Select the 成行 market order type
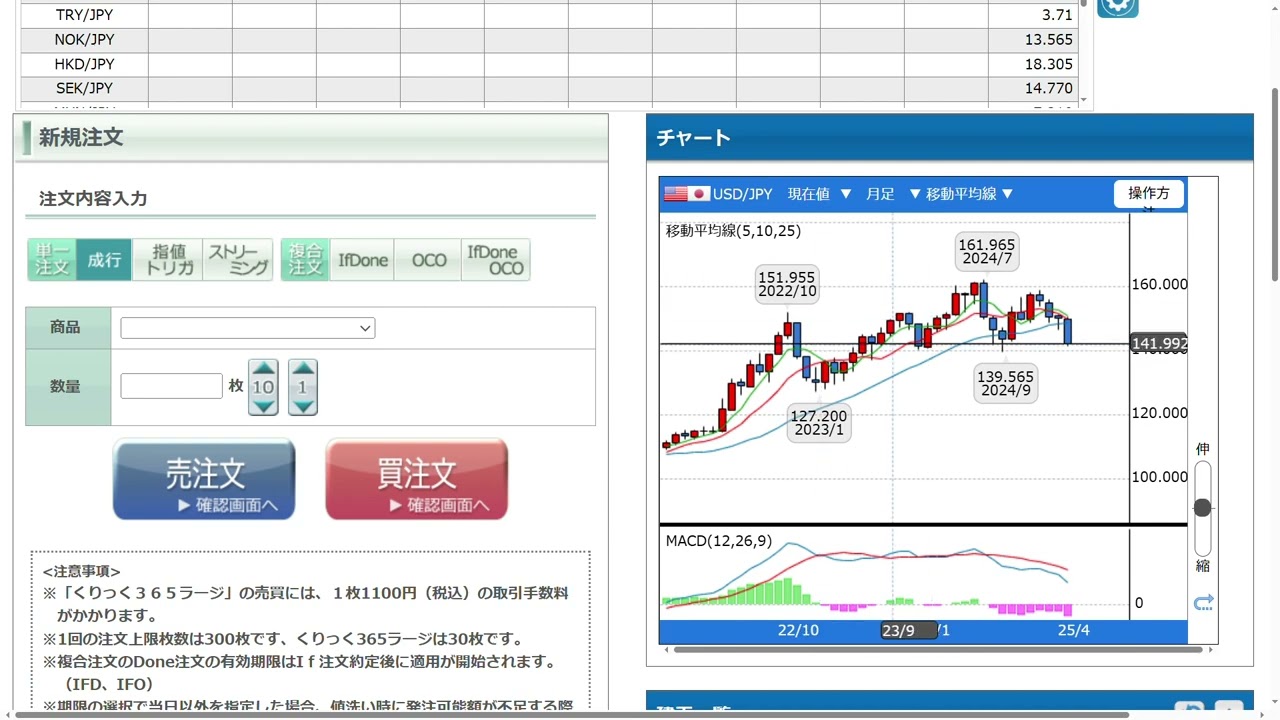1280x720 pixels. tap(104, 260)
